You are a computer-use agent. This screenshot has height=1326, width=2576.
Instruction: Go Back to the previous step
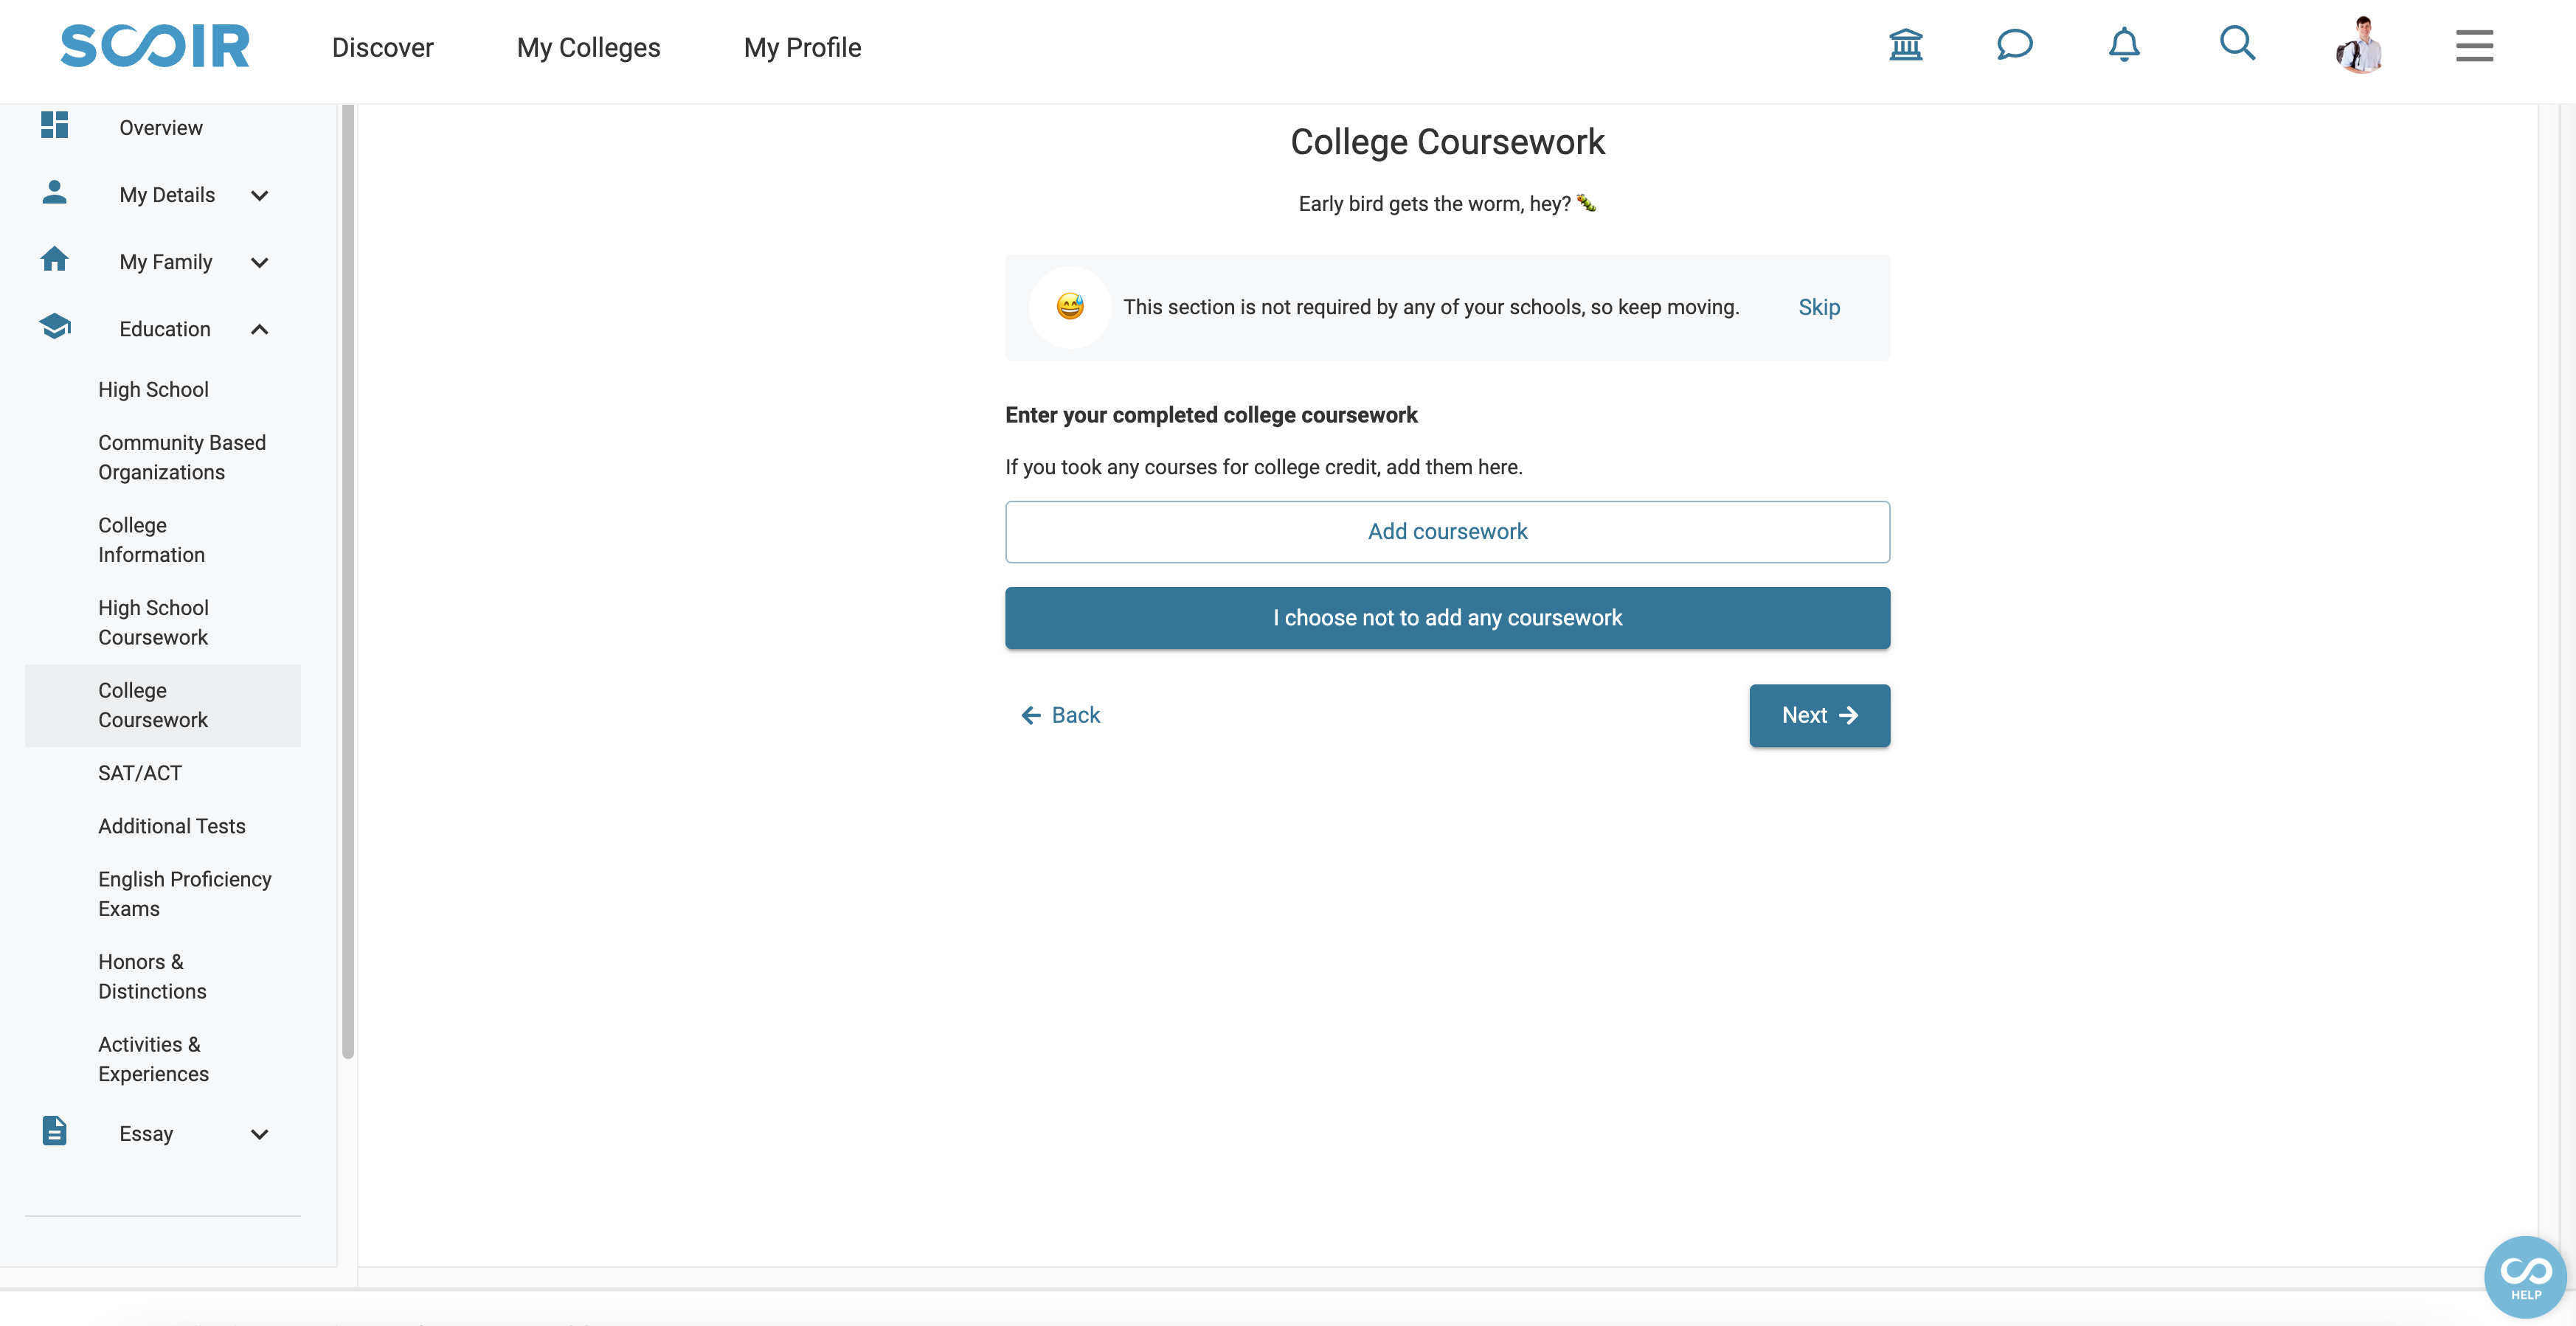[x=1060, y=715]
